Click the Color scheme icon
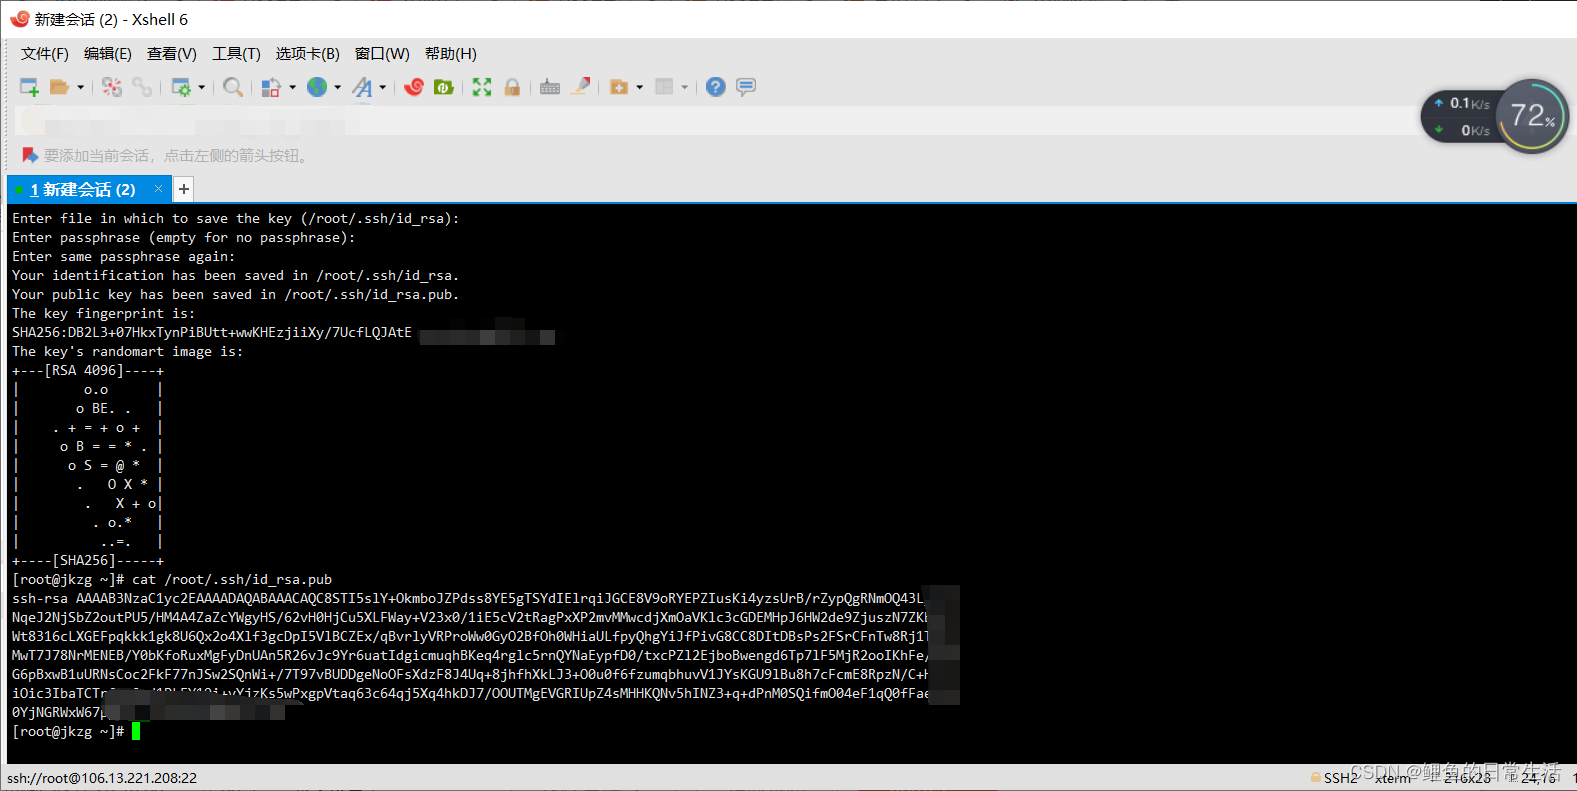1577x791 pixels. 271,87
